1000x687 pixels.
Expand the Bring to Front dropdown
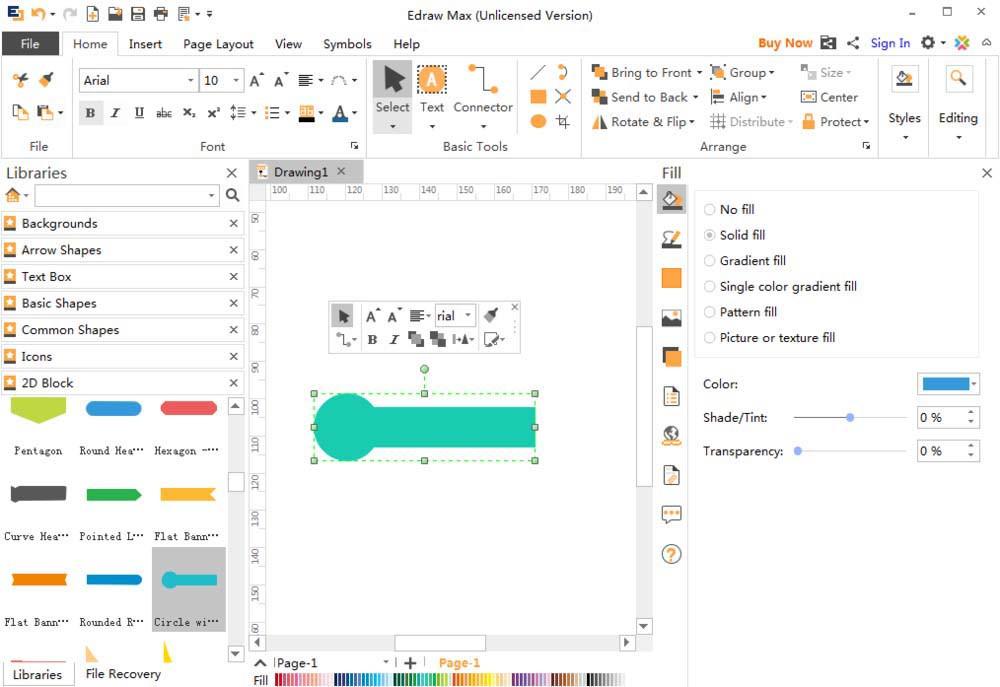(x=699, y=73)
